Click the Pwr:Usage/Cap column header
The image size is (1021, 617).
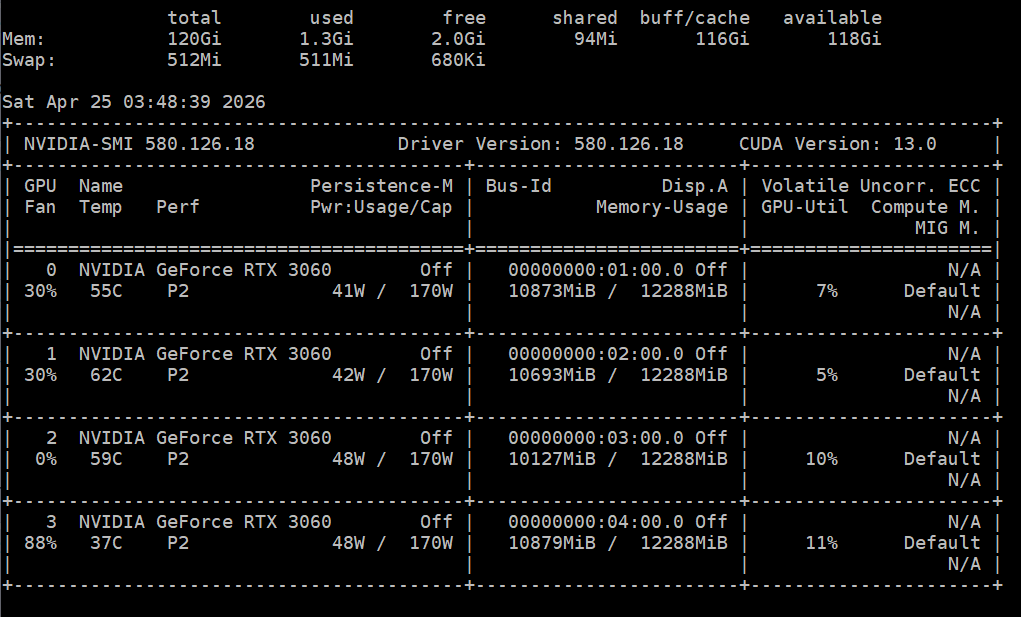point(381,207)
